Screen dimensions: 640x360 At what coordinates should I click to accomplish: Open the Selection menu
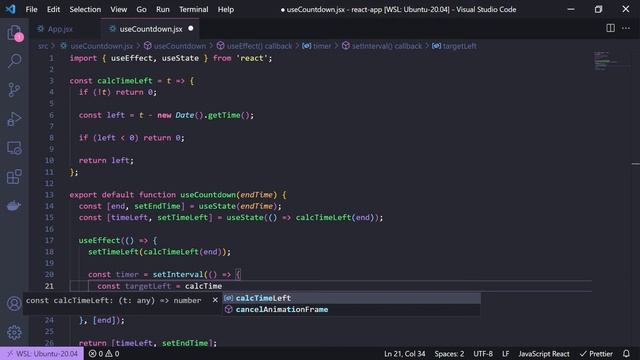click(85, 9)
